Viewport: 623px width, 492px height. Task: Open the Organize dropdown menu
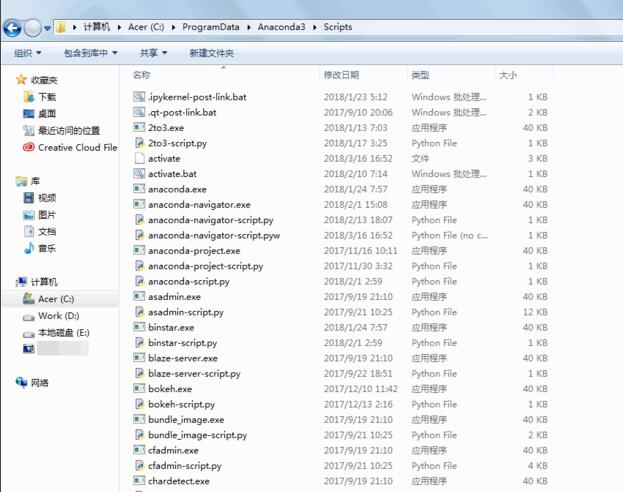point(27,53)
